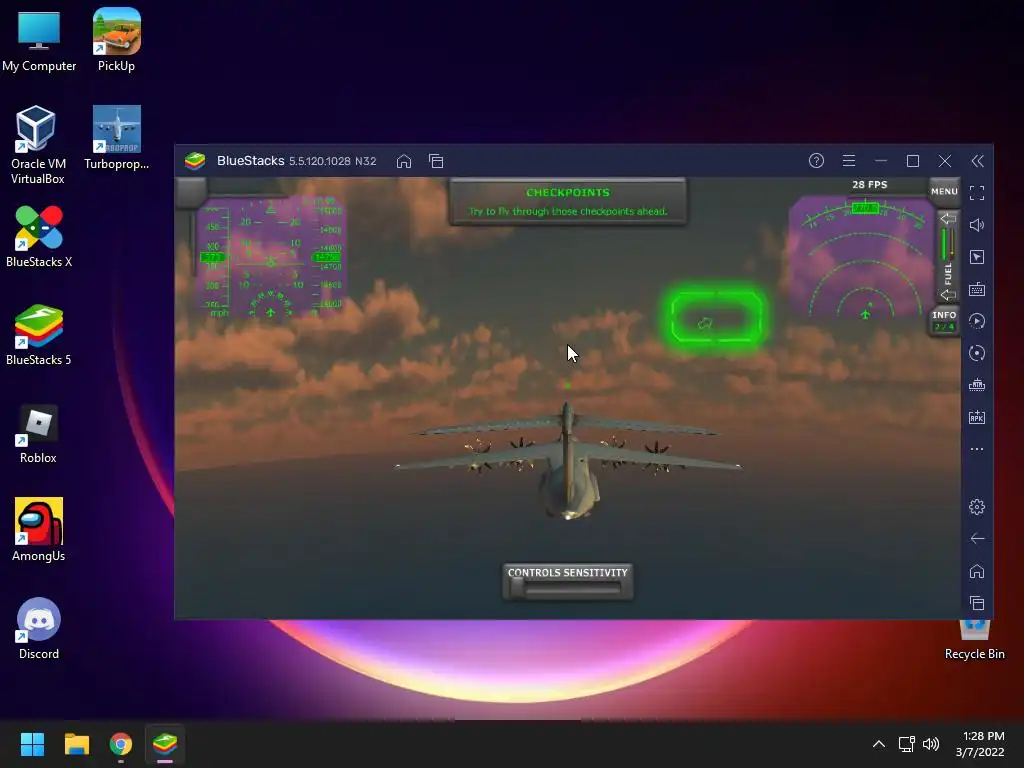The height and width of the screenshot is (768, 1024).
Task: Show hidden system tray icons
Action: pos(879,744)
